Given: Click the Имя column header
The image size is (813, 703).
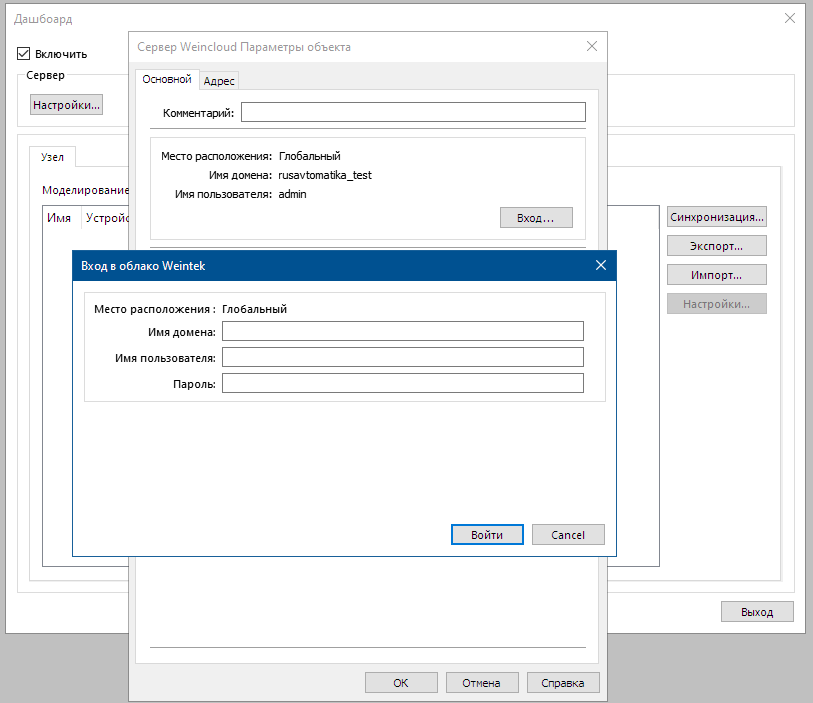Looking at the screenshot, I should pyautogui.click(x=59, y=218).
